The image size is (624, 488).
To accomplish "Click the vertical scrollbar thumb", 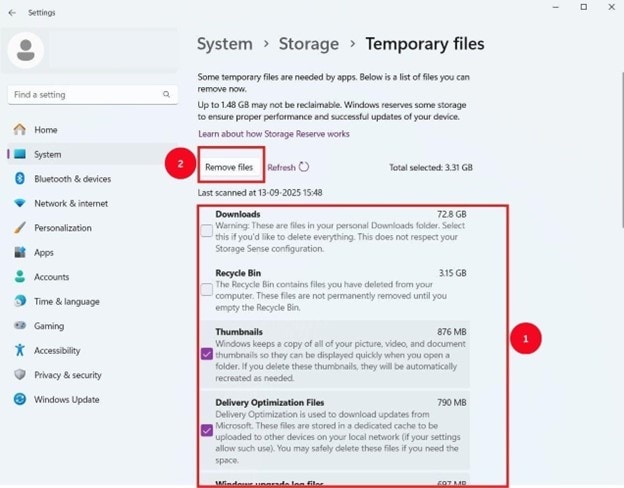I will tap(622, 149).
